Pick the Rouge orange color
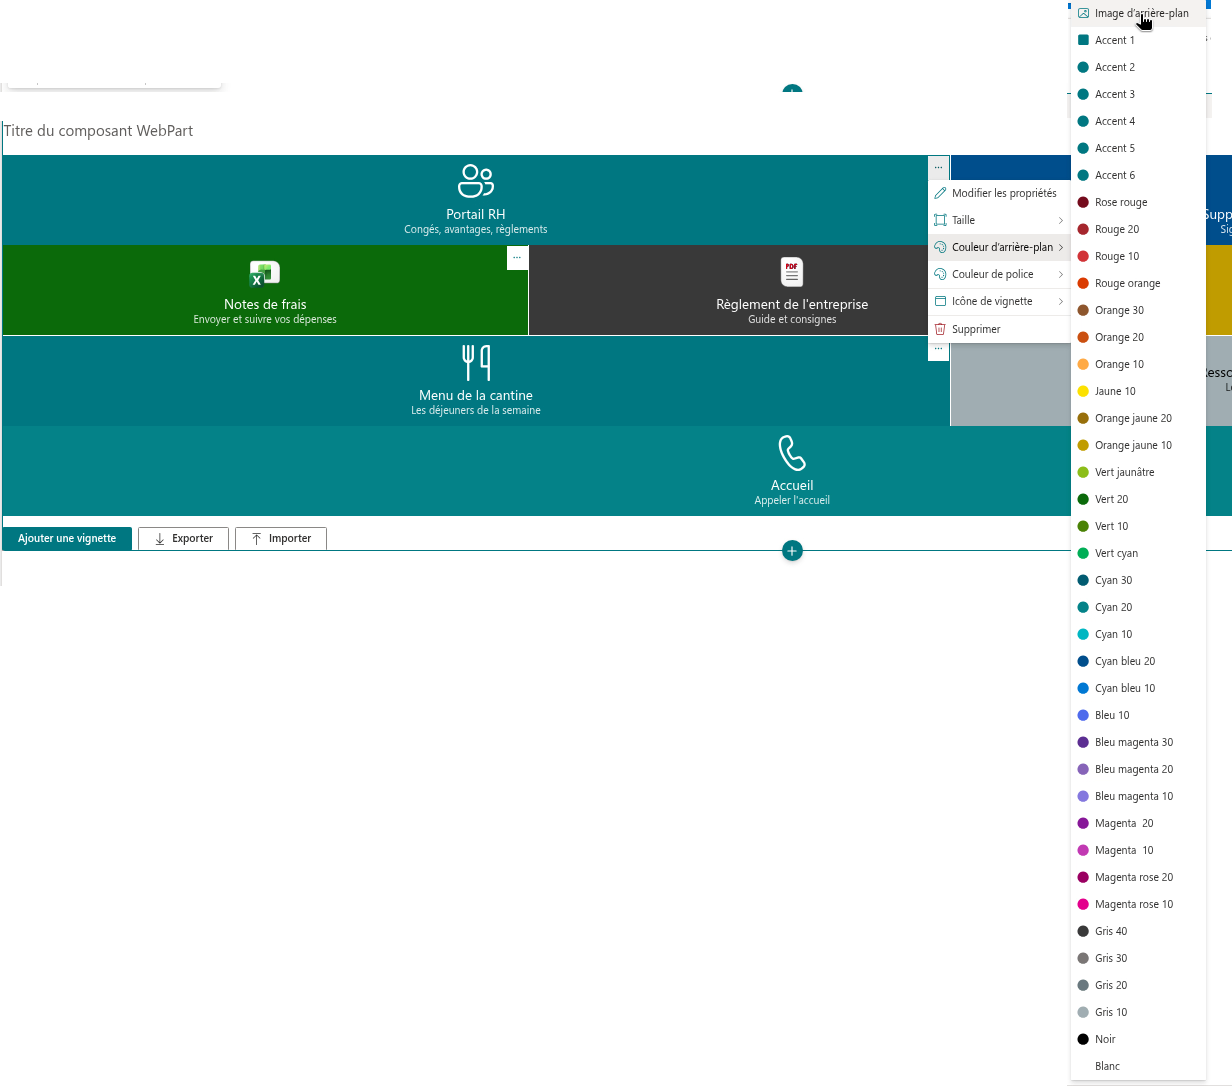The image size is (1232, 1086). [x=1138, y=283]
